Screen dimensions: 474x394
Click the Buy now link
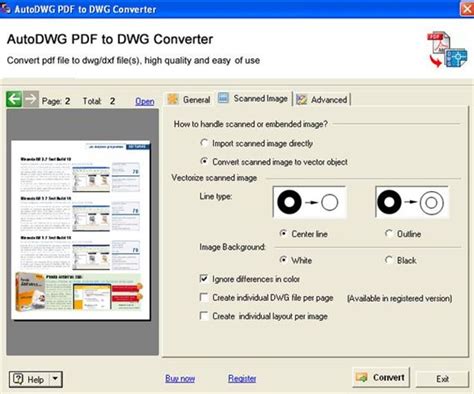coord(180,378)
